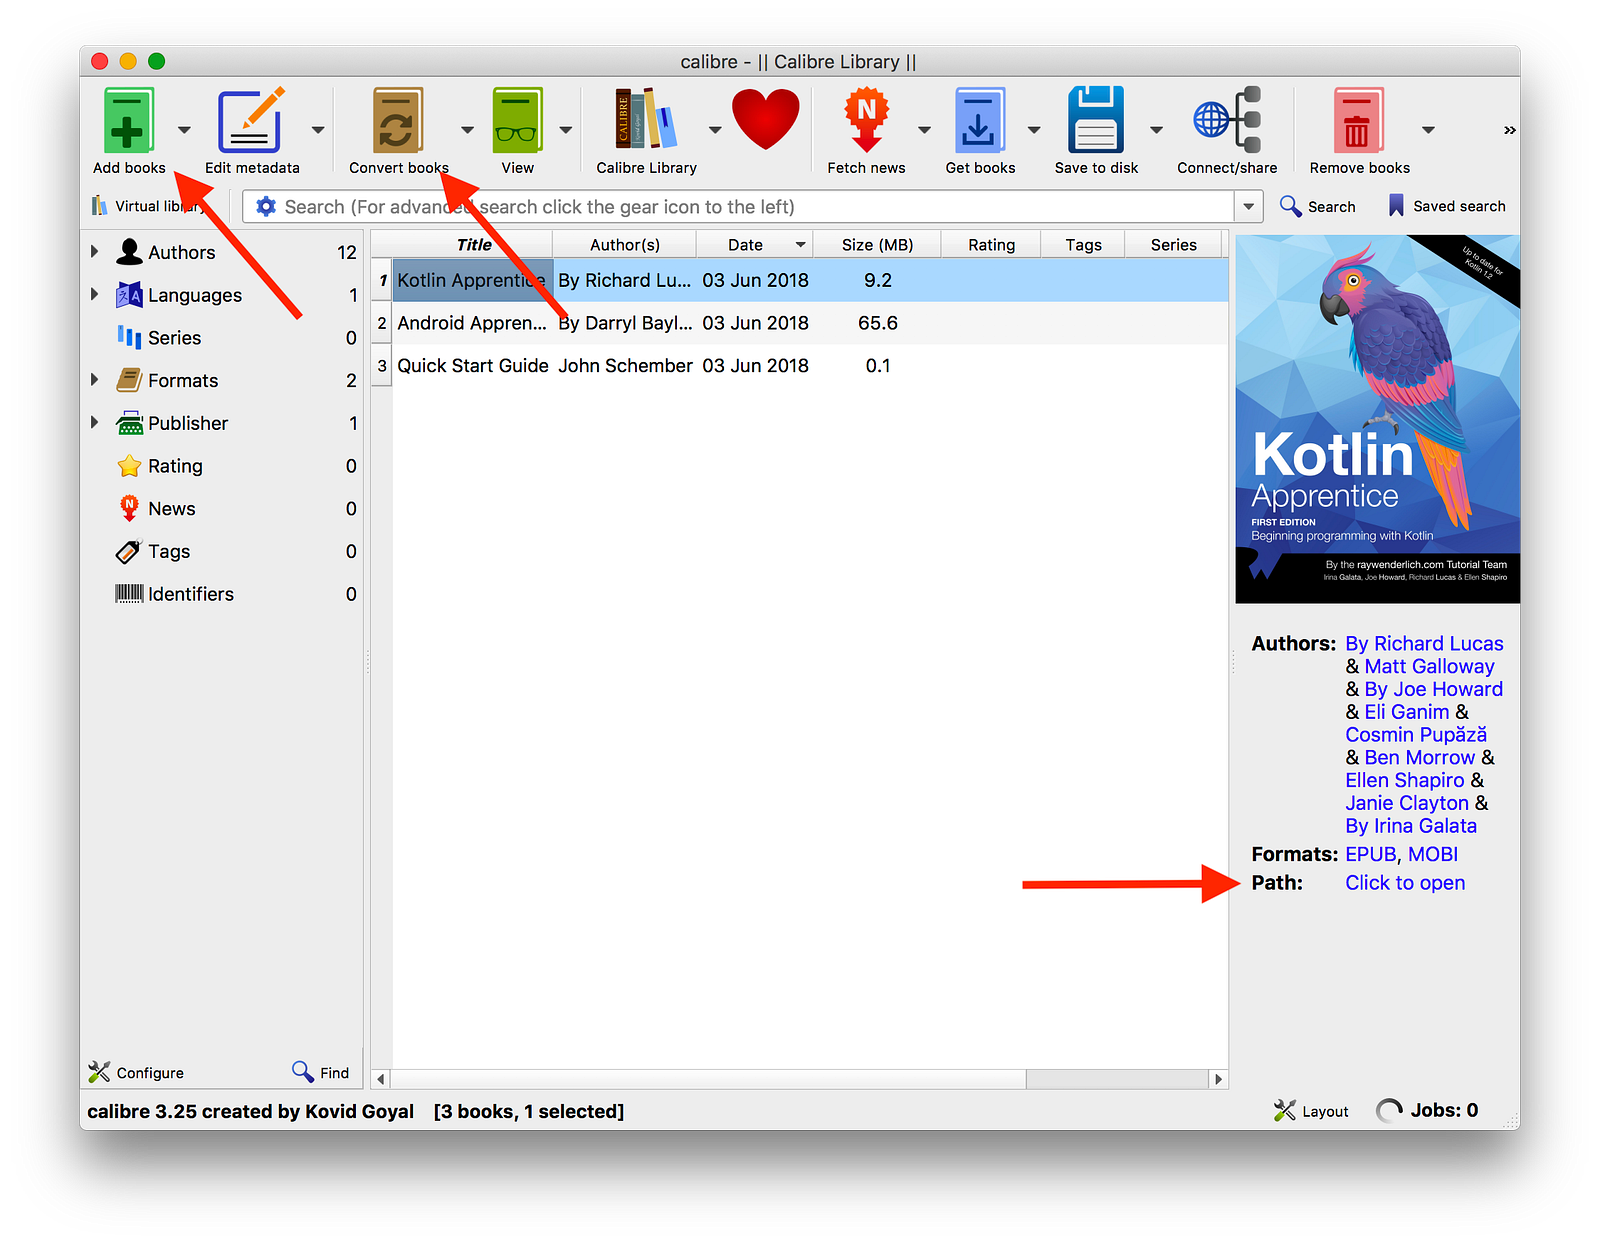
Task: Sort by Date column header
Action: click(754, 245)
